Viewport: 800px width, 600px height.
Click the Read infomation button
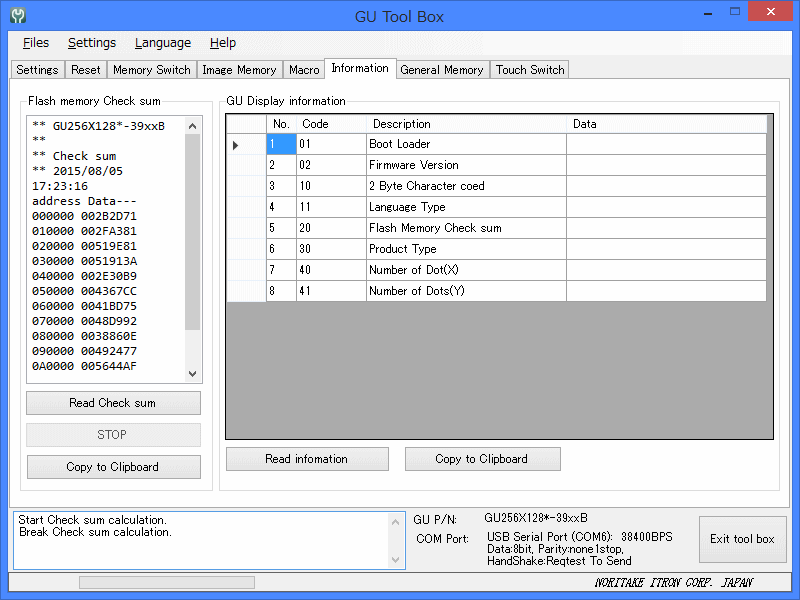click(306, 459)
